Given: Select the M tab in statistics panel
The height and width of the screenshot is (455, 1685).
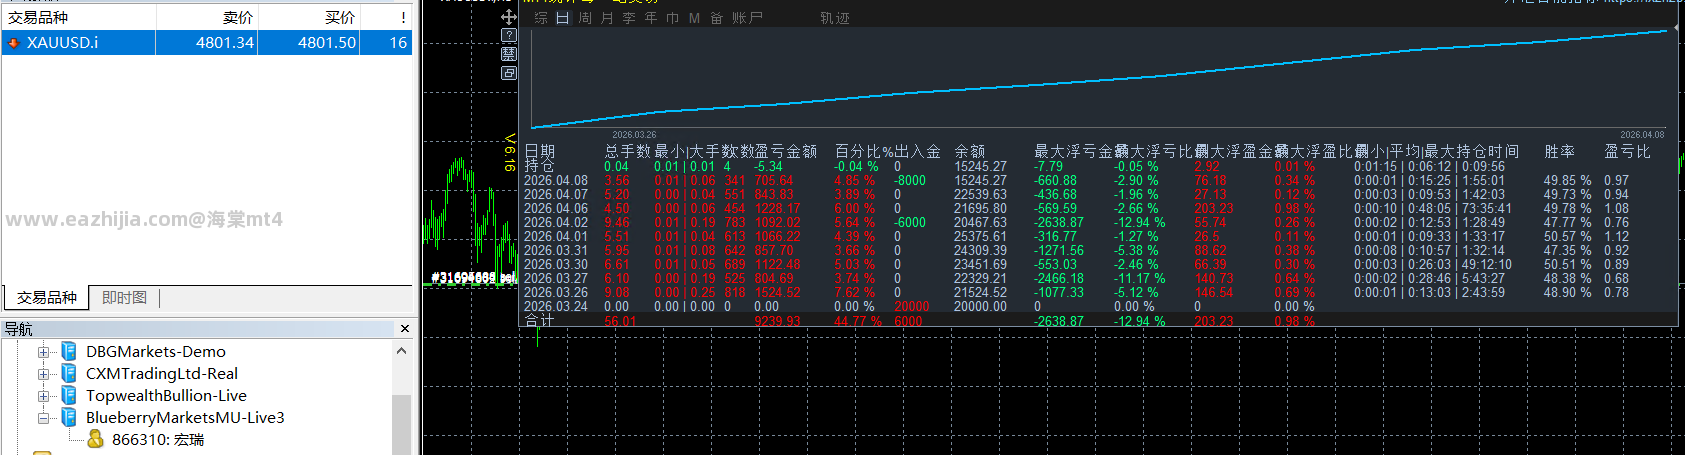Looking at the screenshot, I should [x=694, y=18].
